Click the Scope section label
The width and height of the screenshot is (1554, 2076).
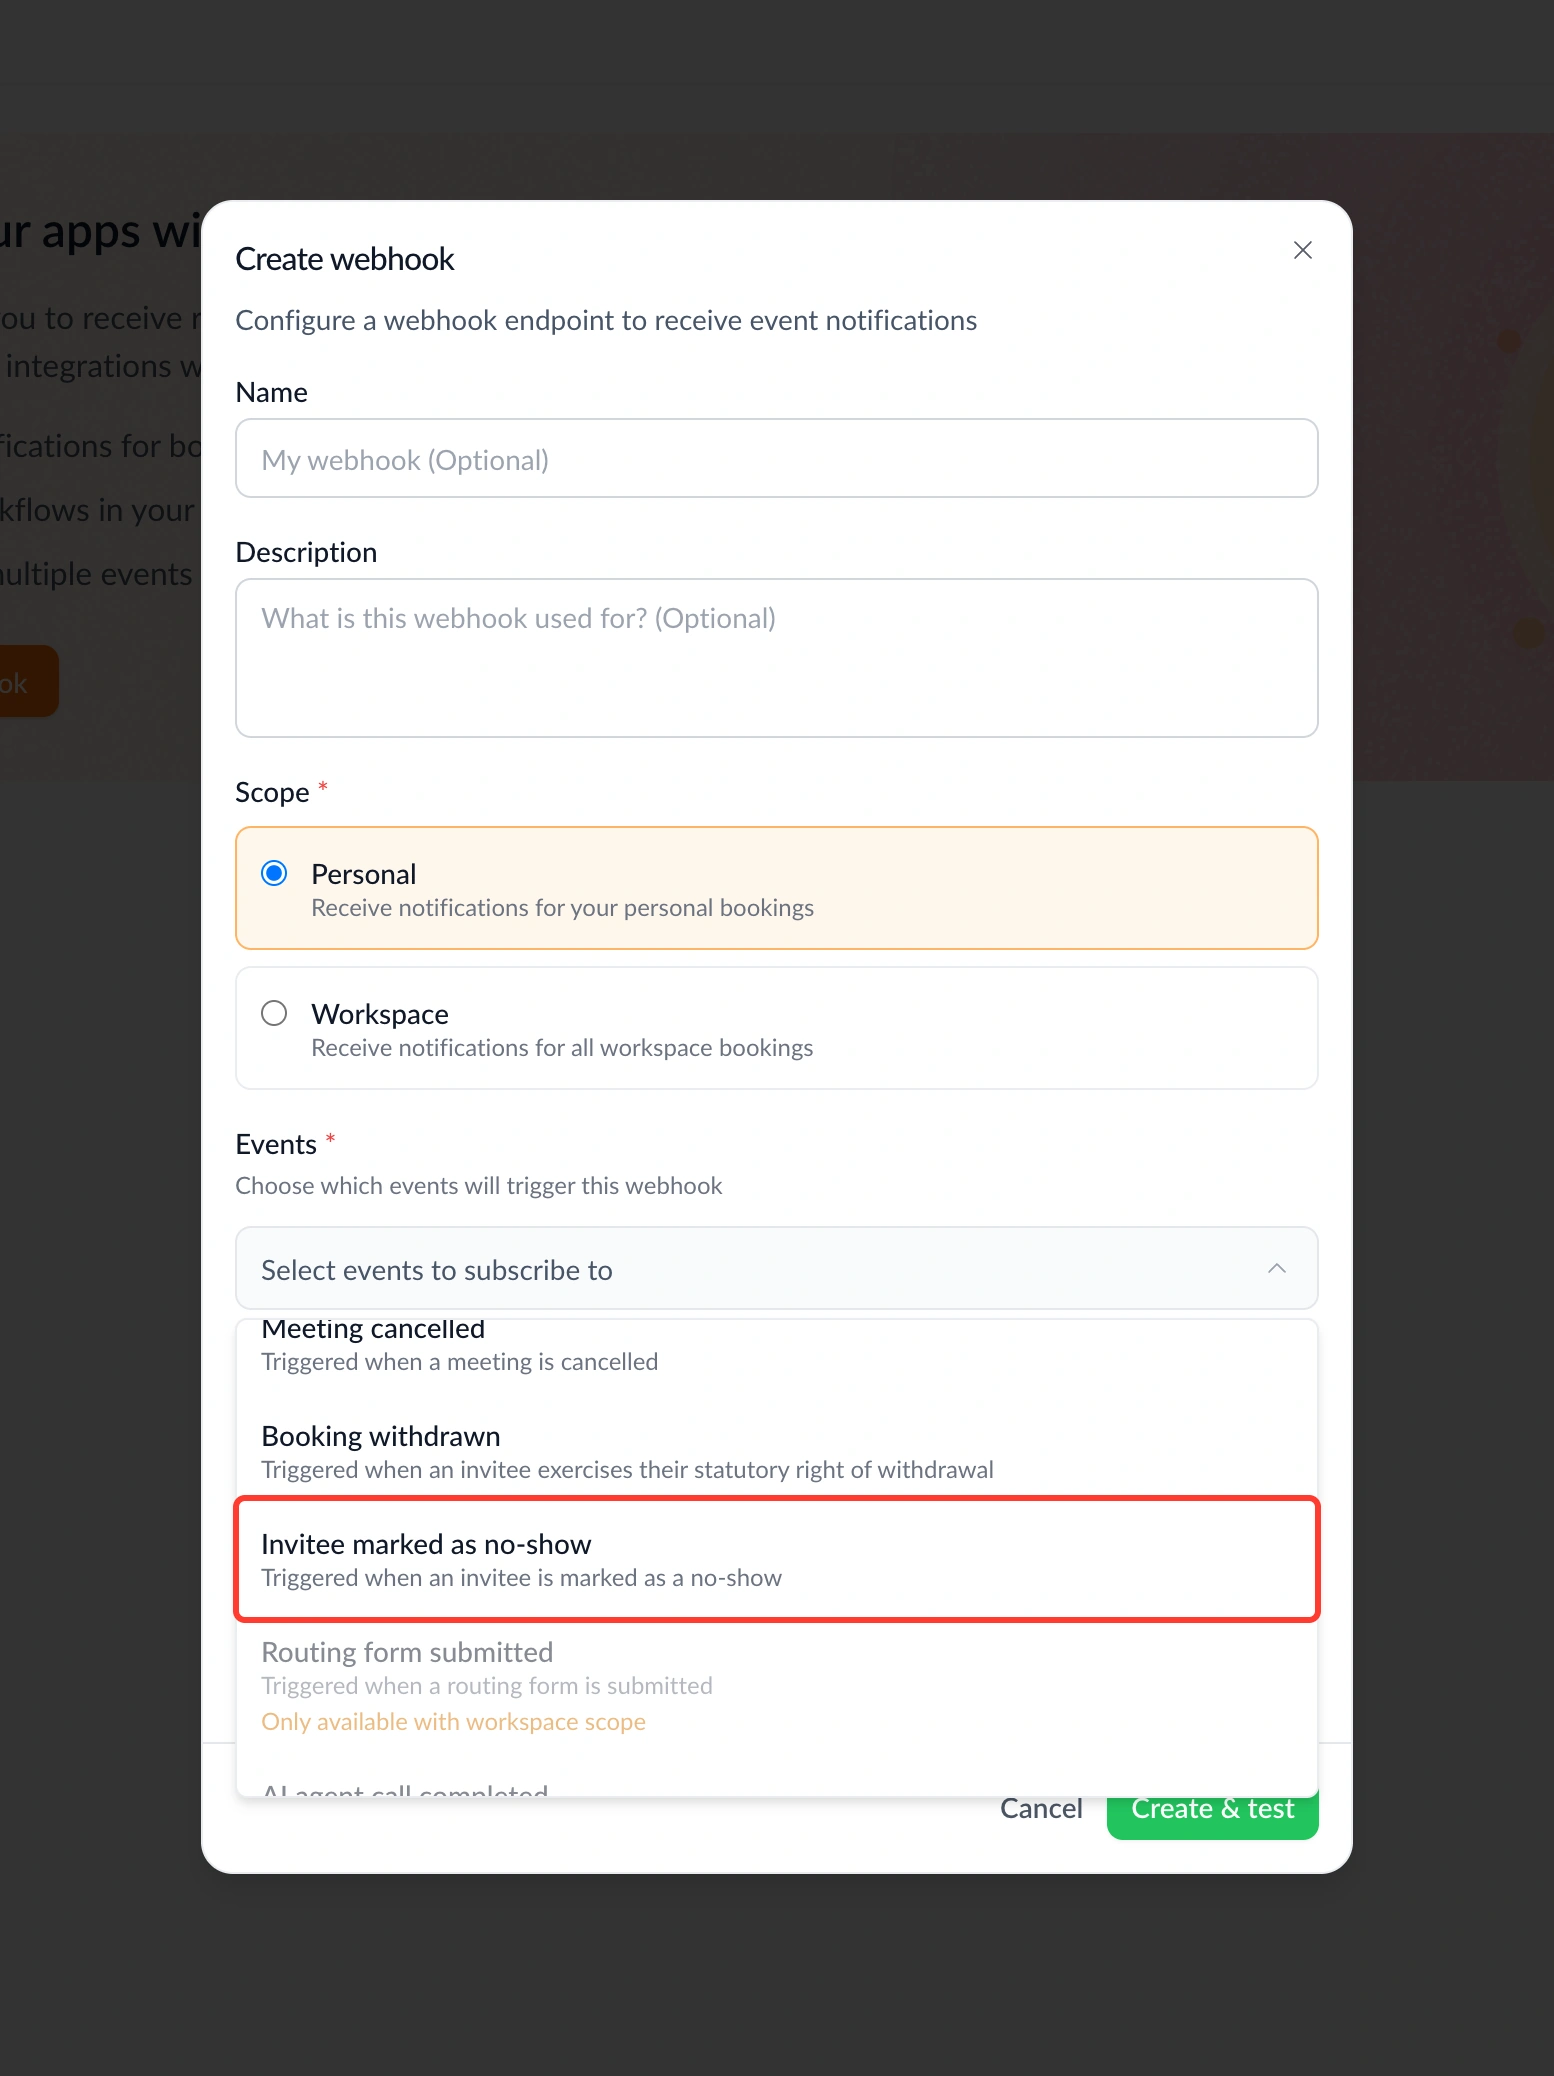tap(272, 792)
